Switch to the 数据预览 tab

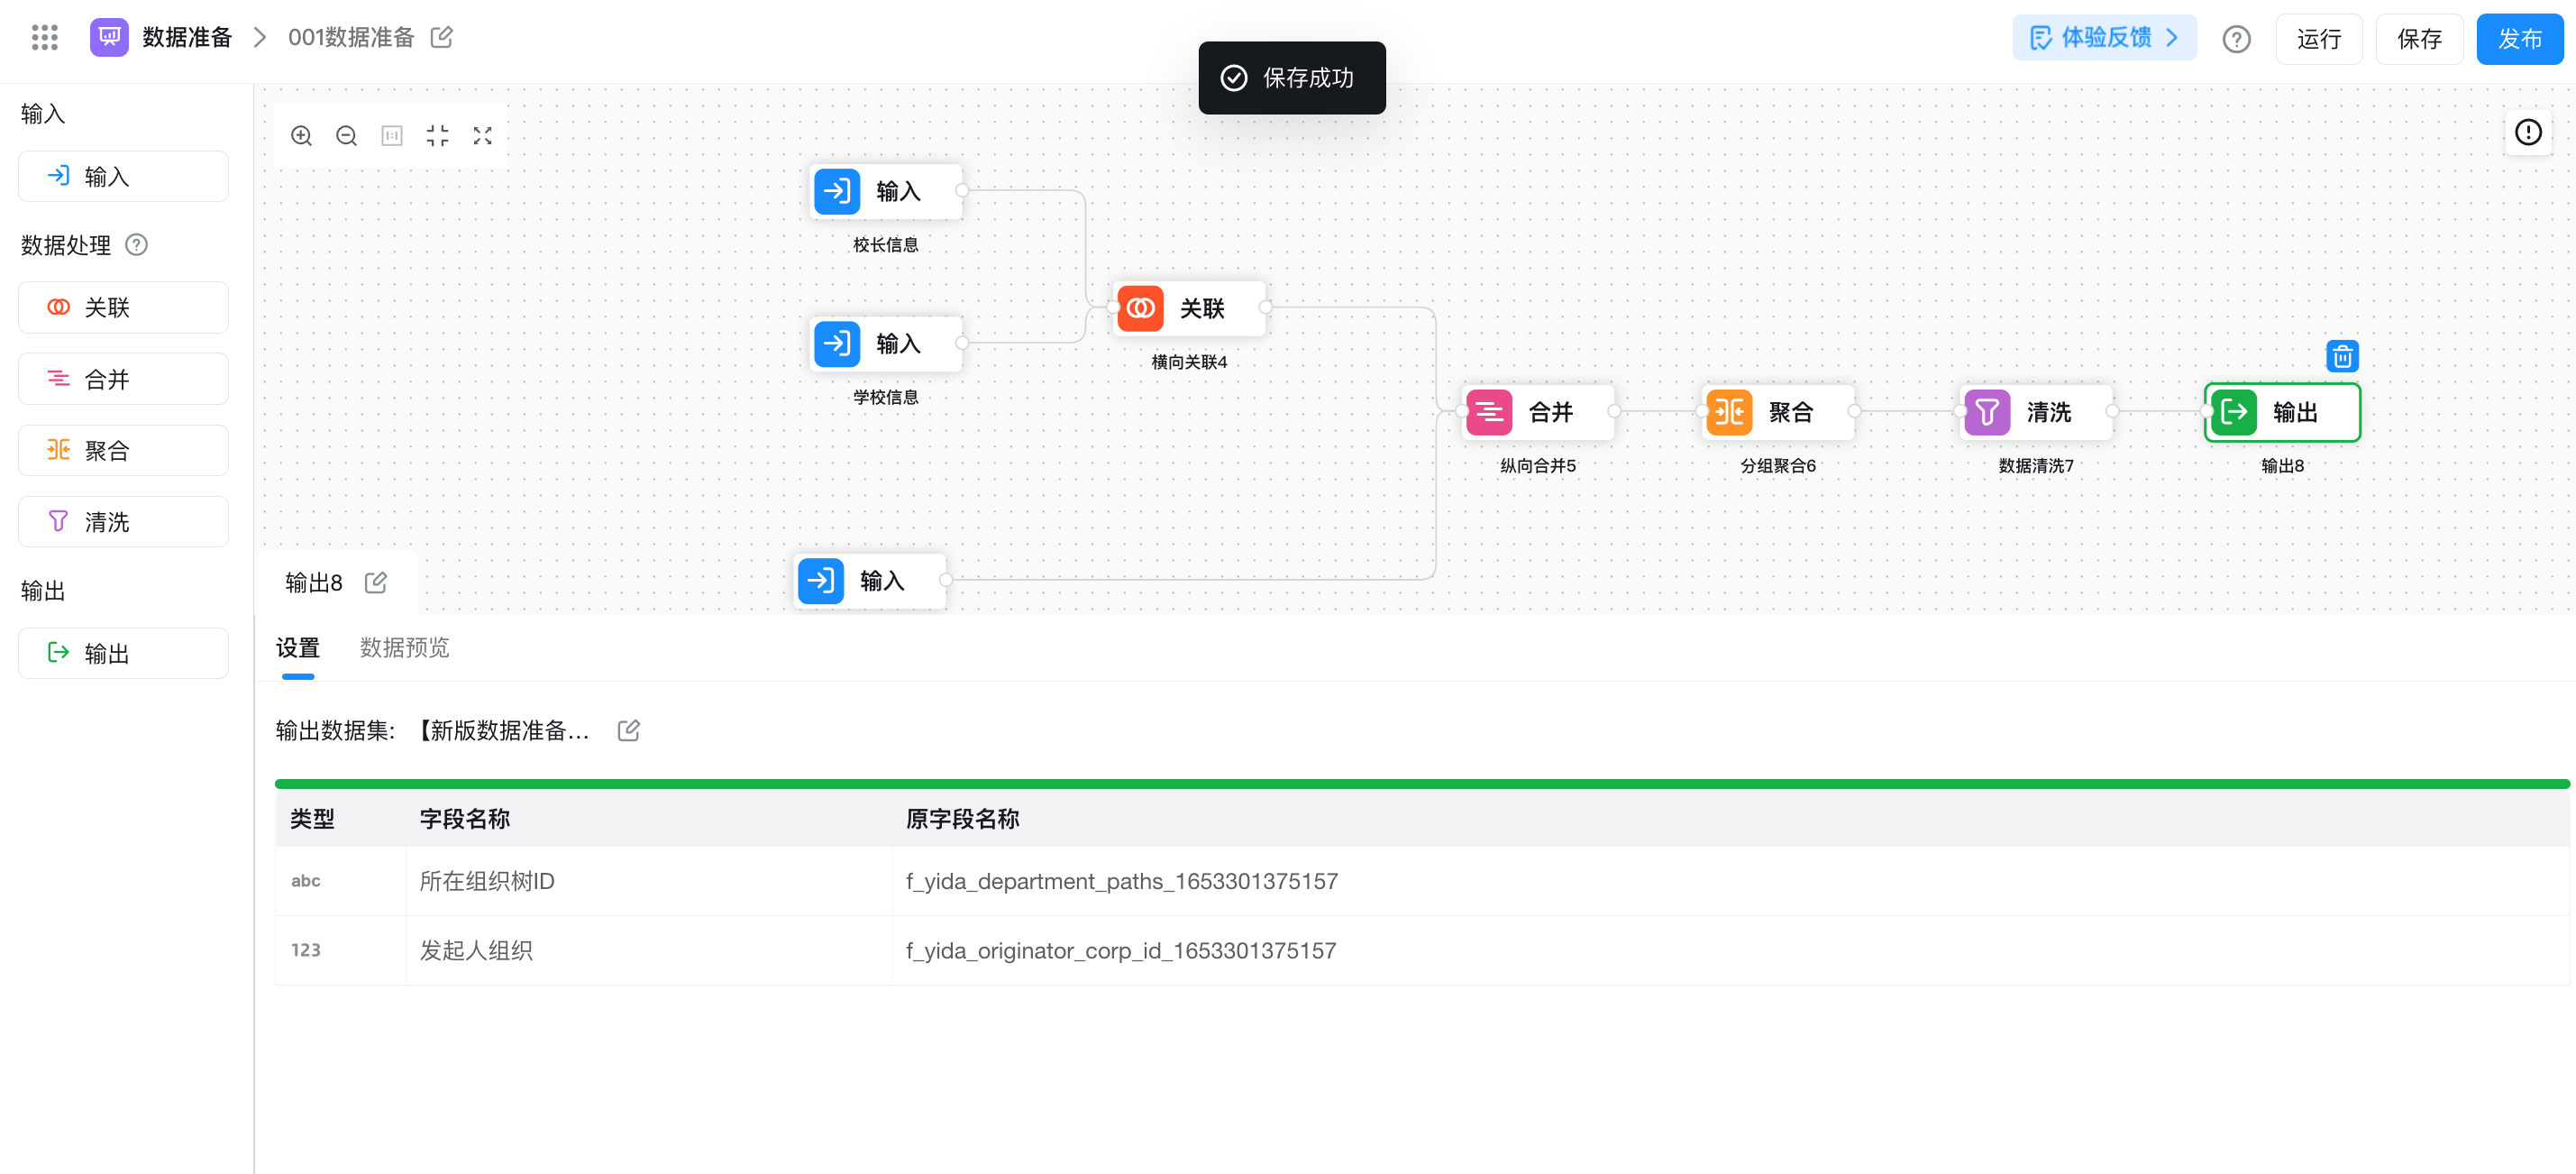(404, 648)
